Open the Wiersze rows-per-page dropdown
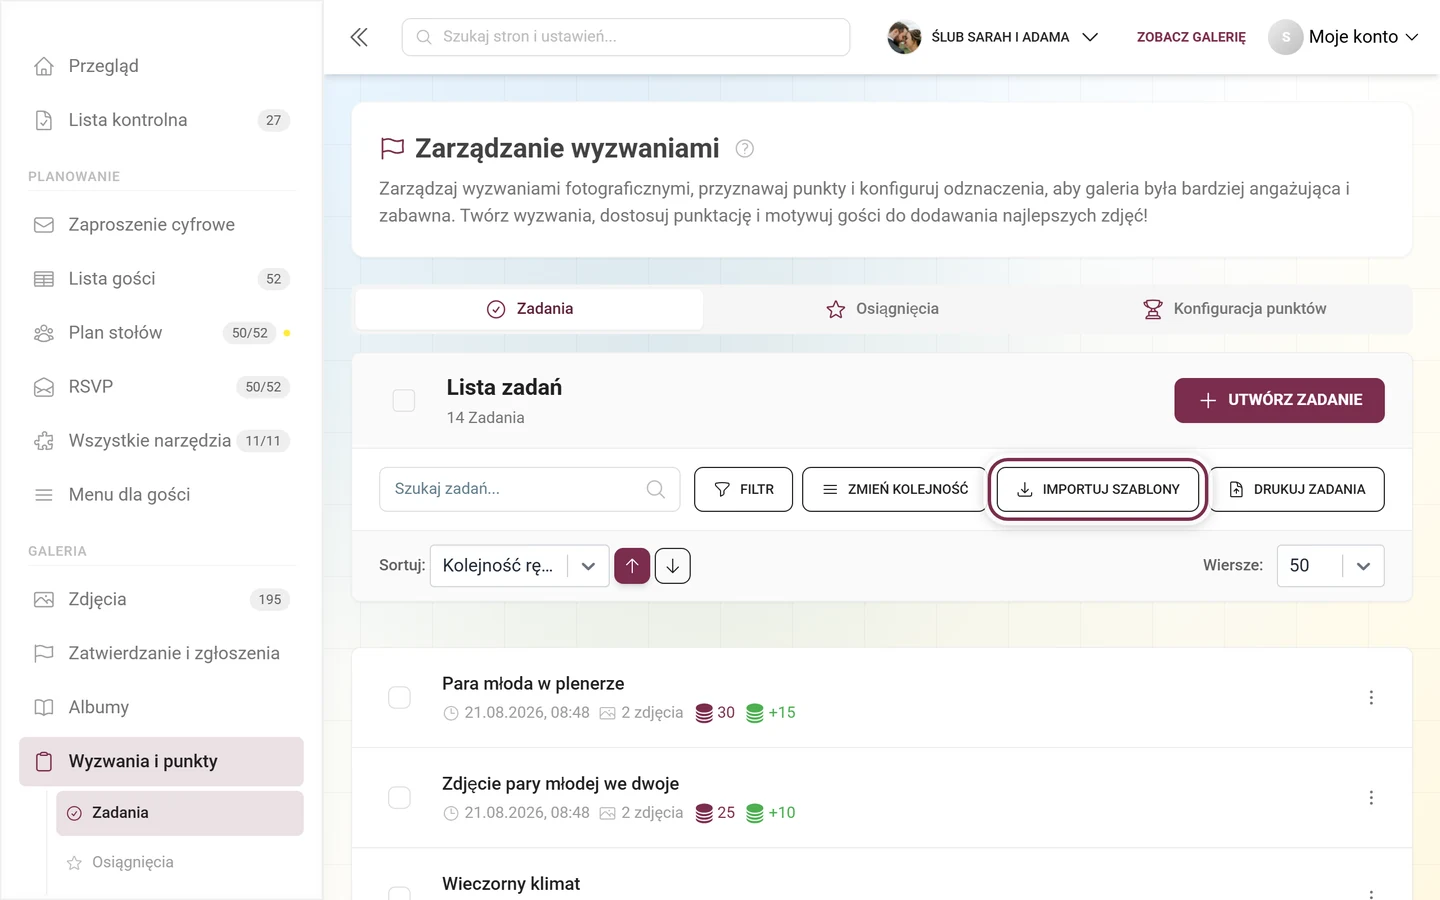Viewport: 1440px width, 900px height. coord(1330,566)
